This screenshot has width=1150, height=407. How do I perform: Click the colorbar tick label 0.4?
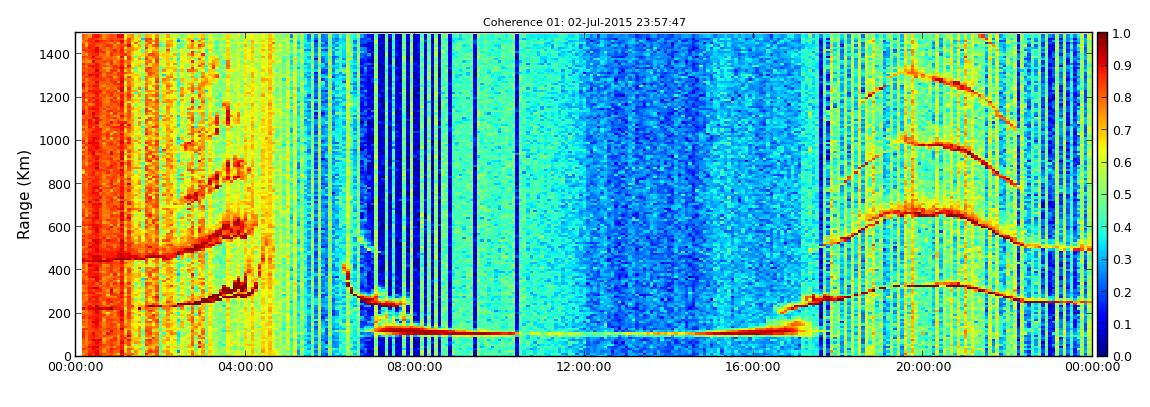[1123, 227]
